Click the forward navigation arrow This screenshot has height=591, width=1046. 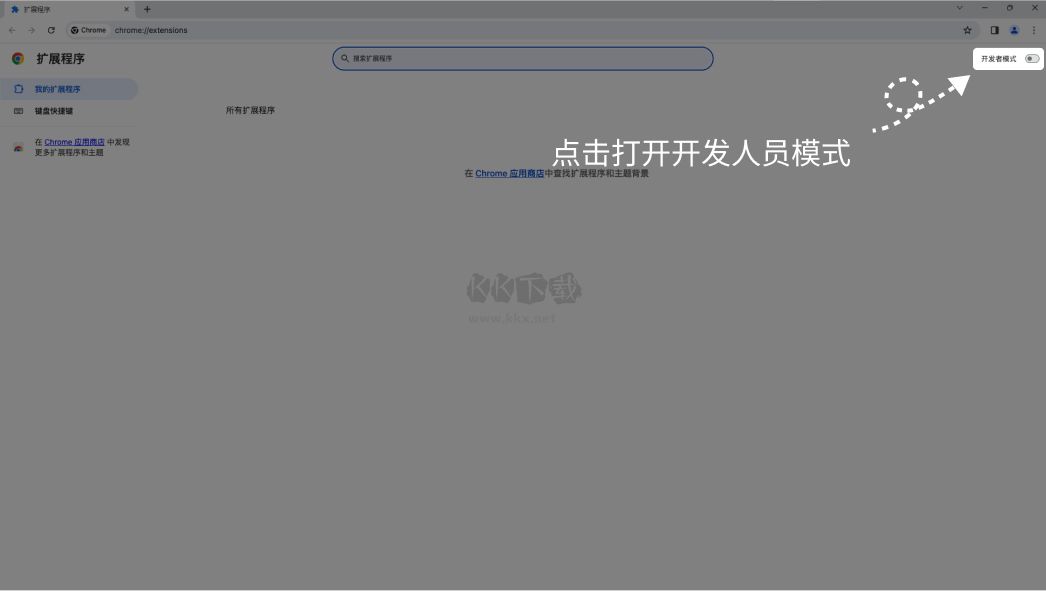pyautogui.click(x=31, y=30)
